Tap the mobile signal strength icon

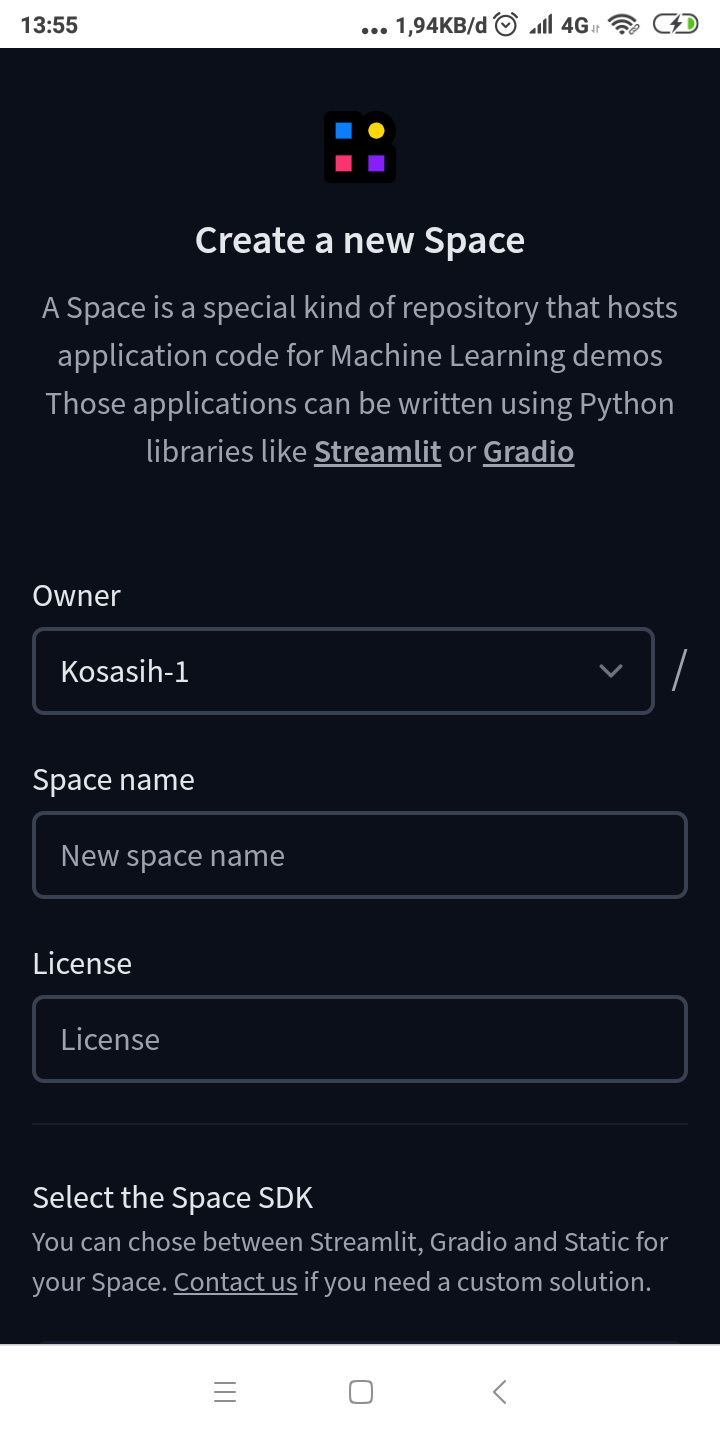click(541, 25)
